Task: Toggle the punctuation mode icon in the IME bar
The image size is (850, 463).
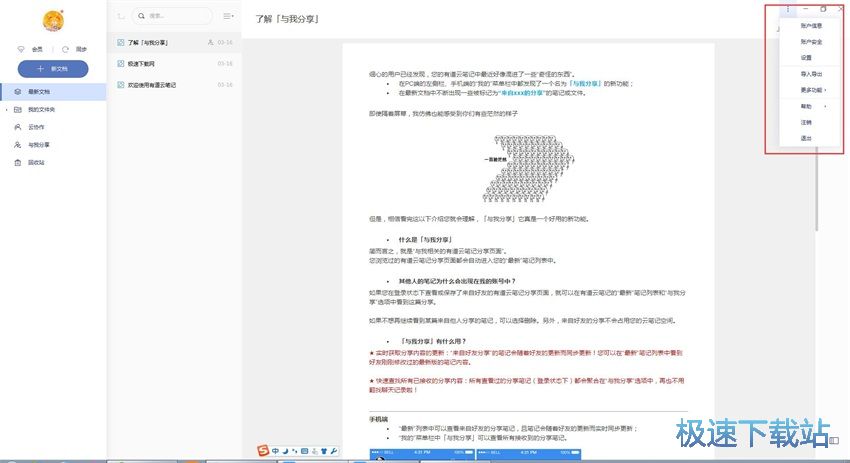Action: point(295,451)
